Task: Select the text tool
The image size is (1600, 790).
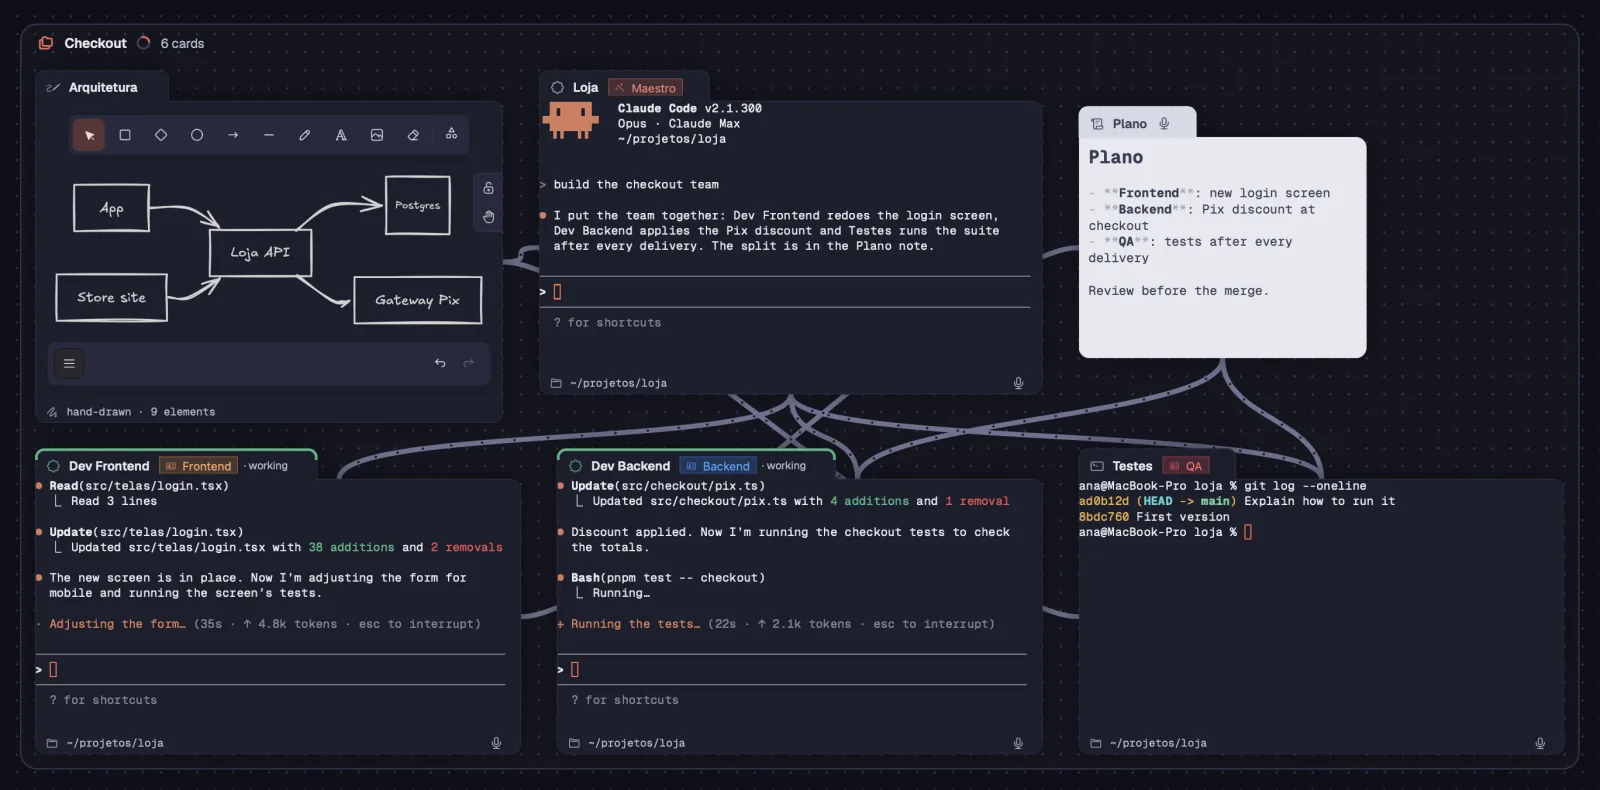Action: click(x=341, y=135)
